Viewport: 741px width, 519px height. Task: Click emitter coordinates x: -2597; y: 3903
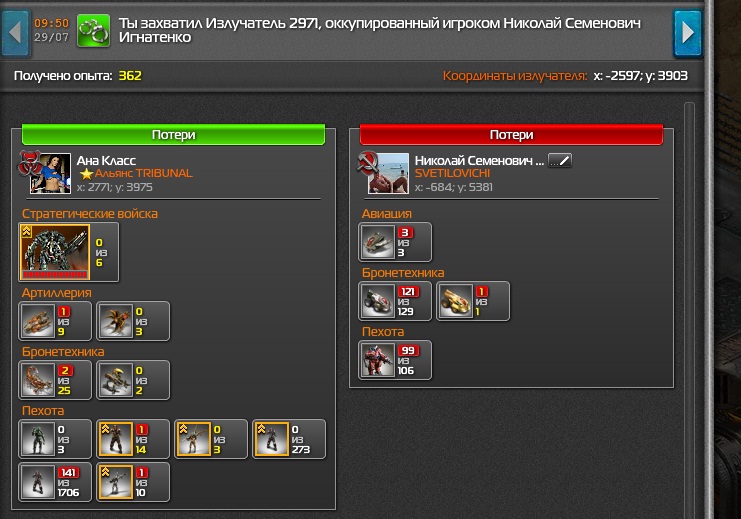(640, 76)
